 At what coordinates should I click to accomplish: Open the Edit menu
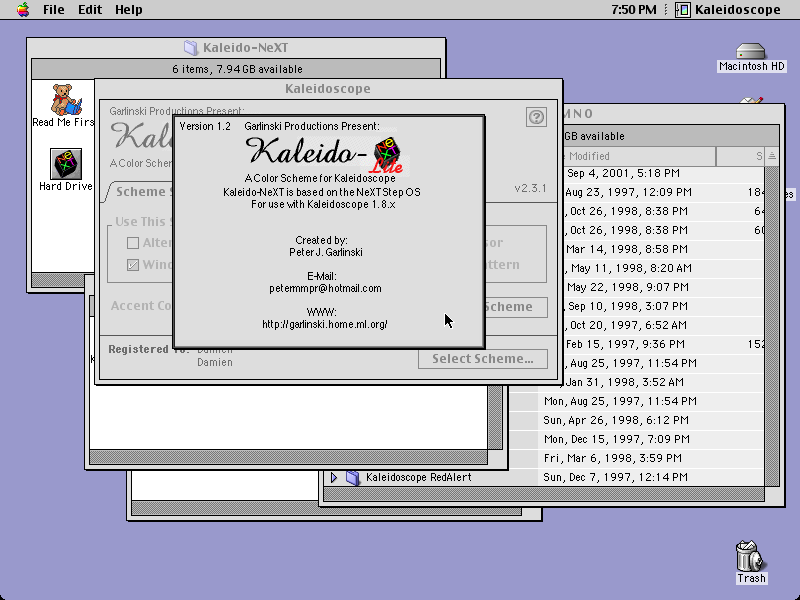(x=90, y=9)
